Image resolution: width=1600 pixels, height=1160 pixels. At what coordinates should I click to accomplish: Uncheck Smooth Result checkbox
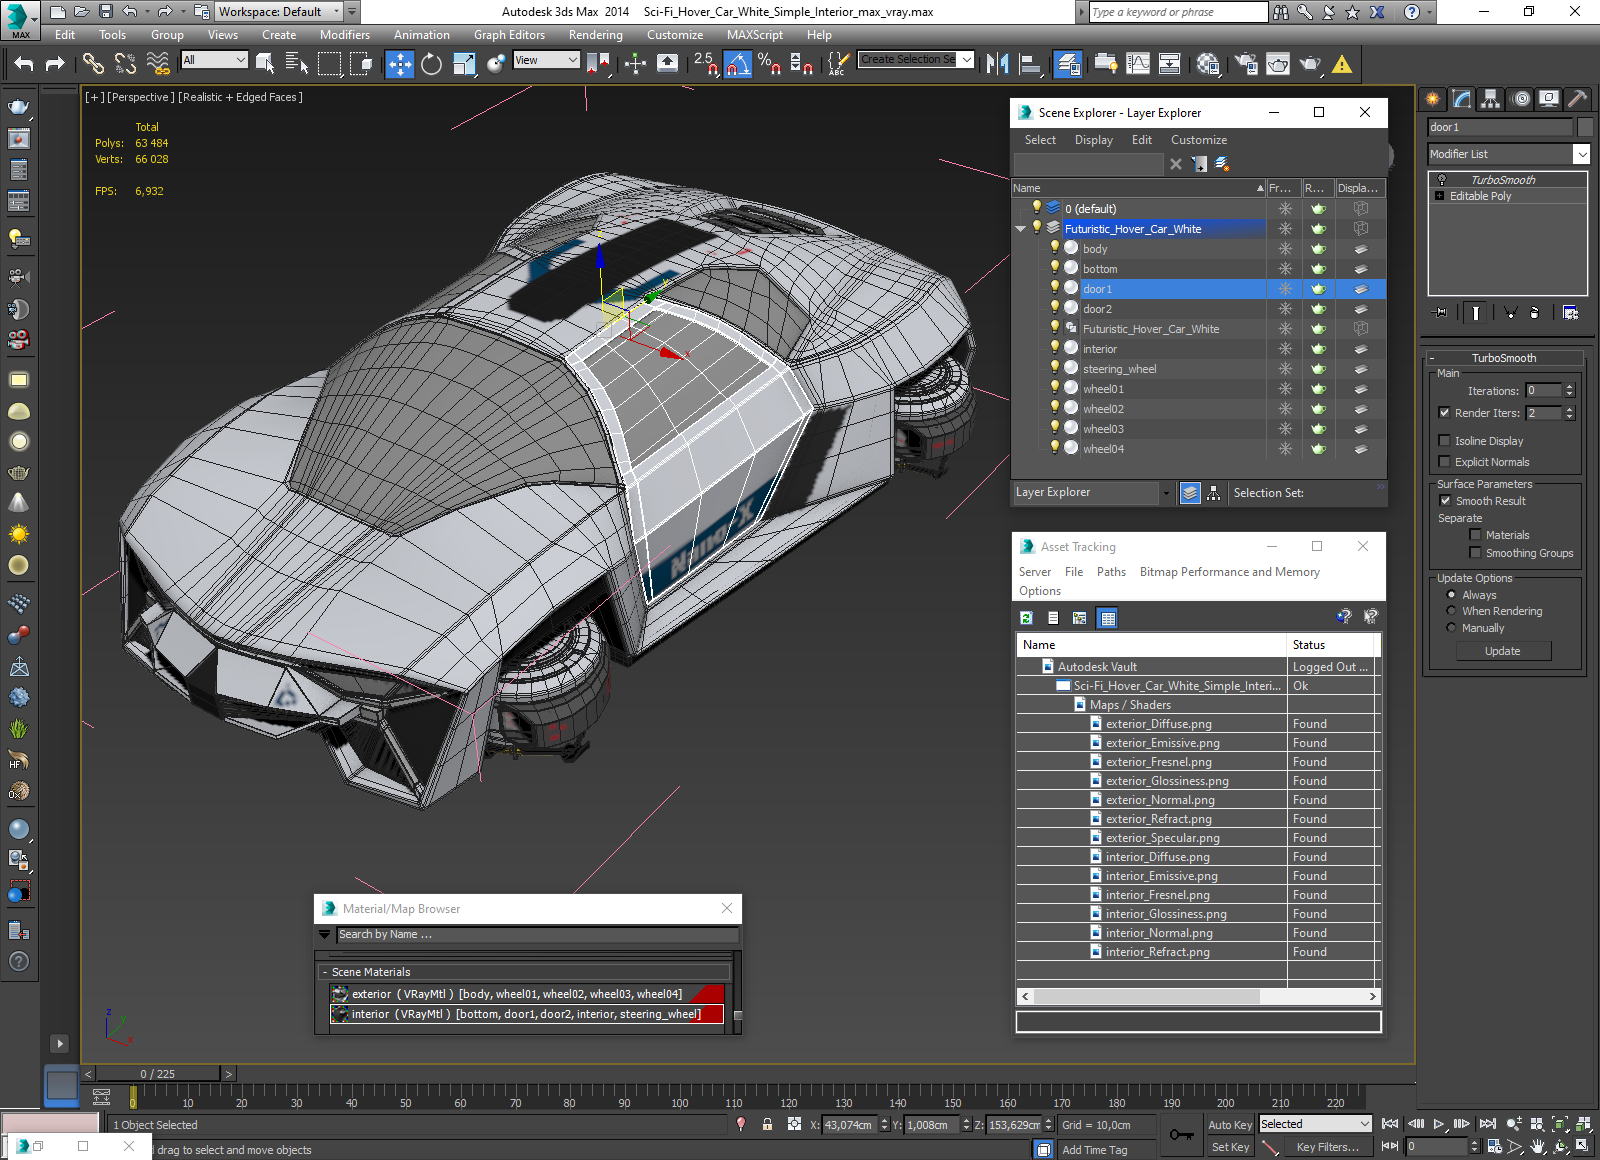tap(1445, 500)
